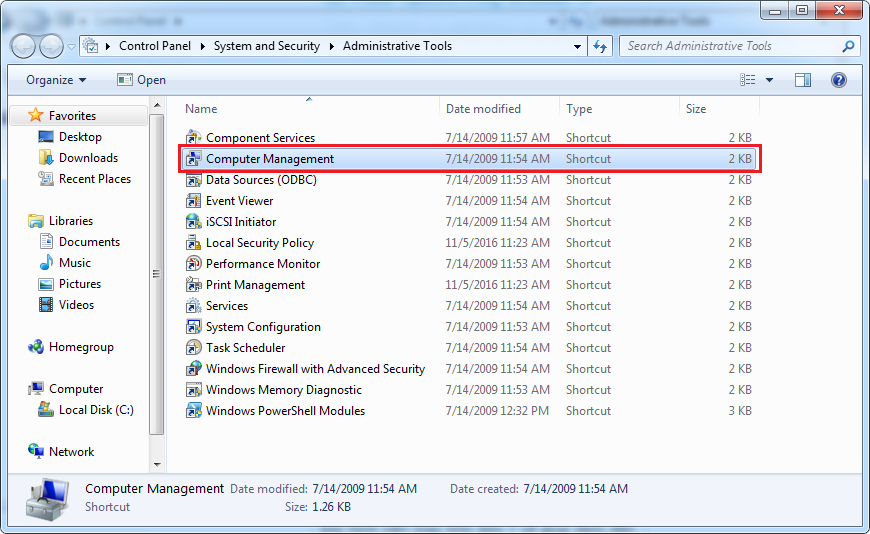Select the Services gear icon
Viewport: 870px width, 534px height.
(x=194, y=306)
